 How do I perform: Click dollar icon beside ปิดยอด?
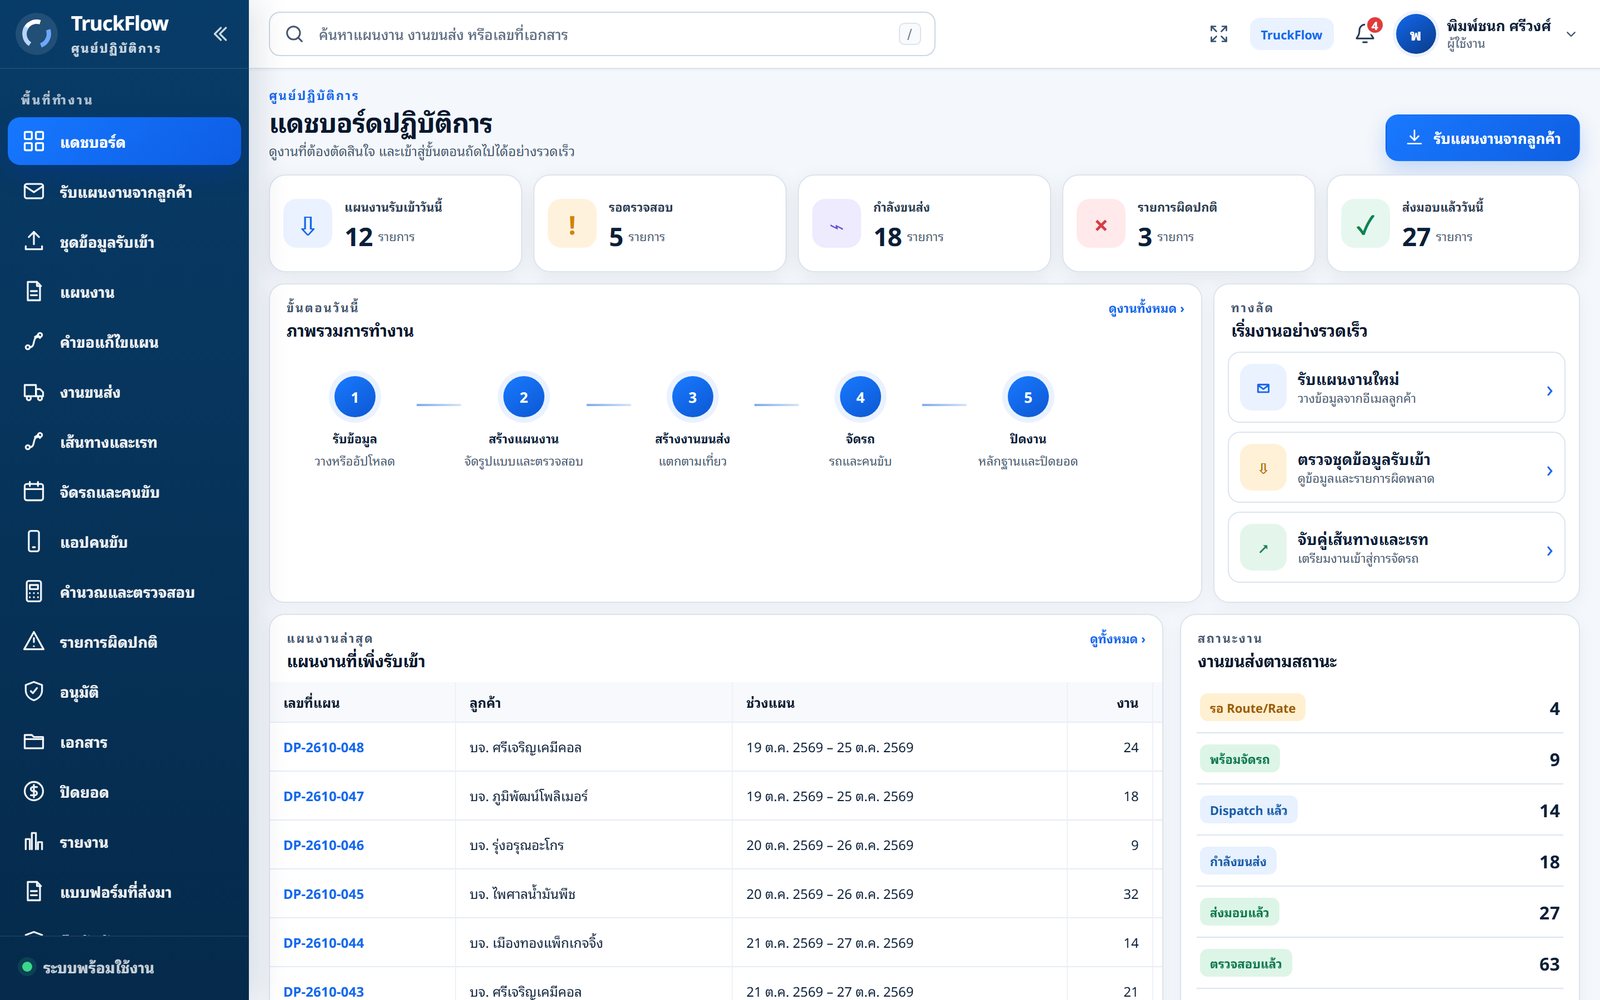(34, 791)
